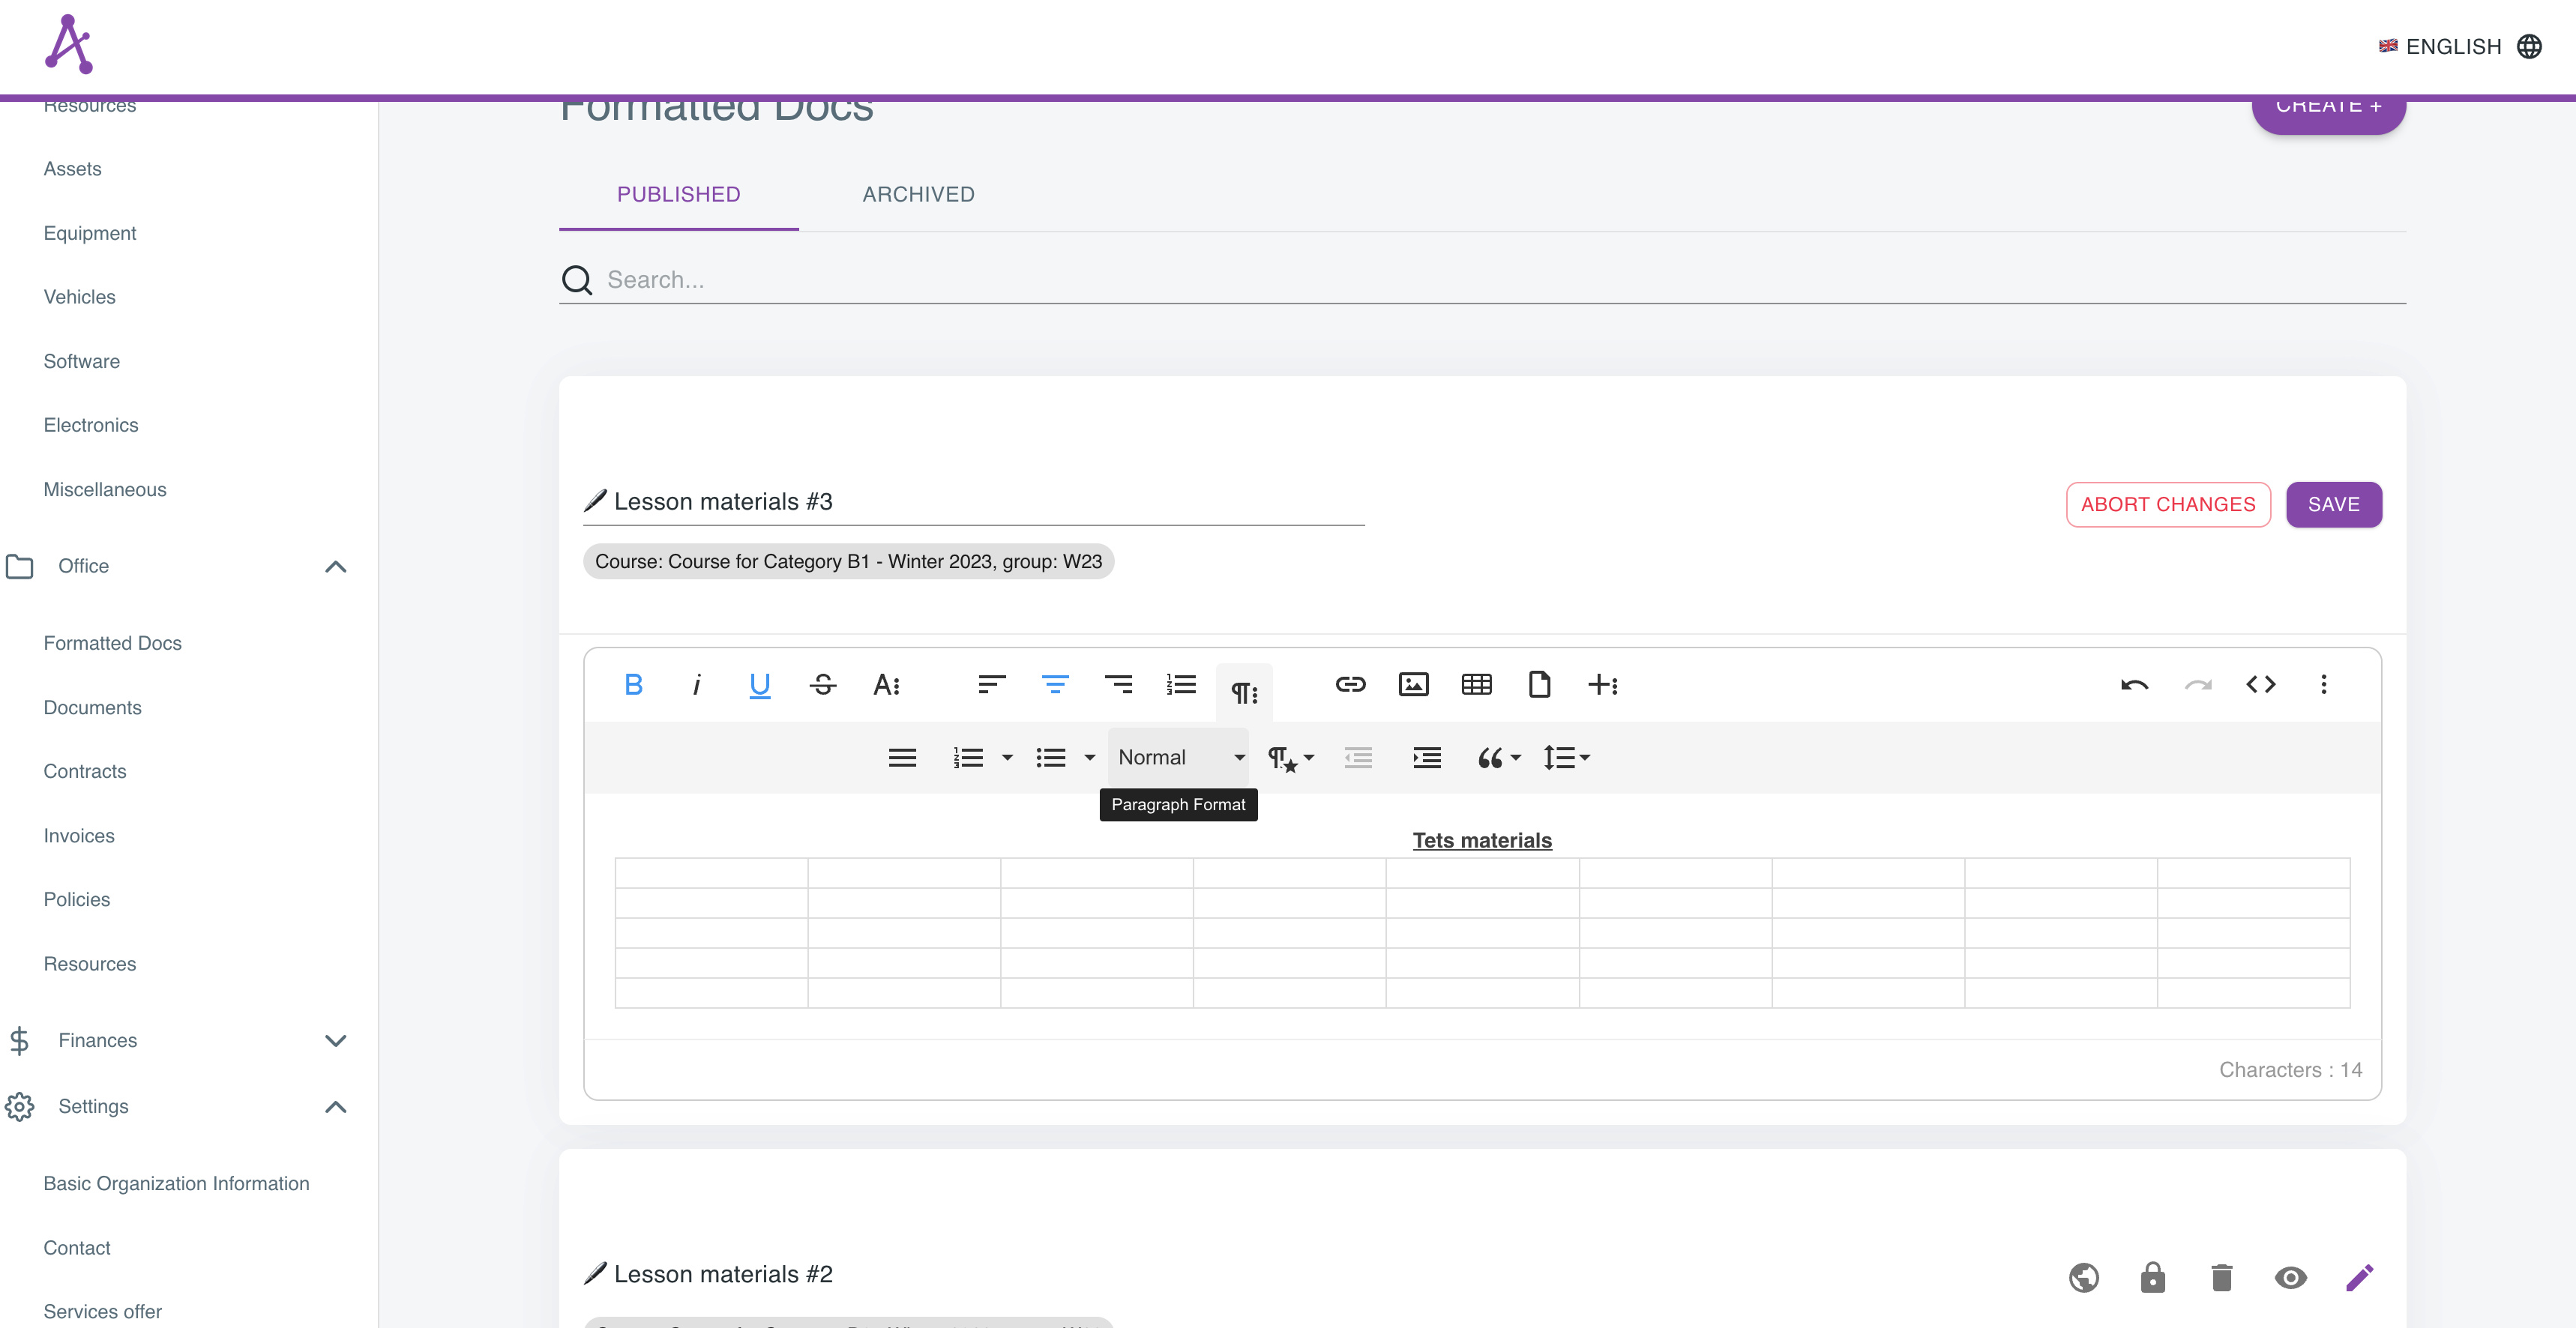2576x1328 pixels.
Task: Open the code view of the editor
Action: tap(2261, 684)
